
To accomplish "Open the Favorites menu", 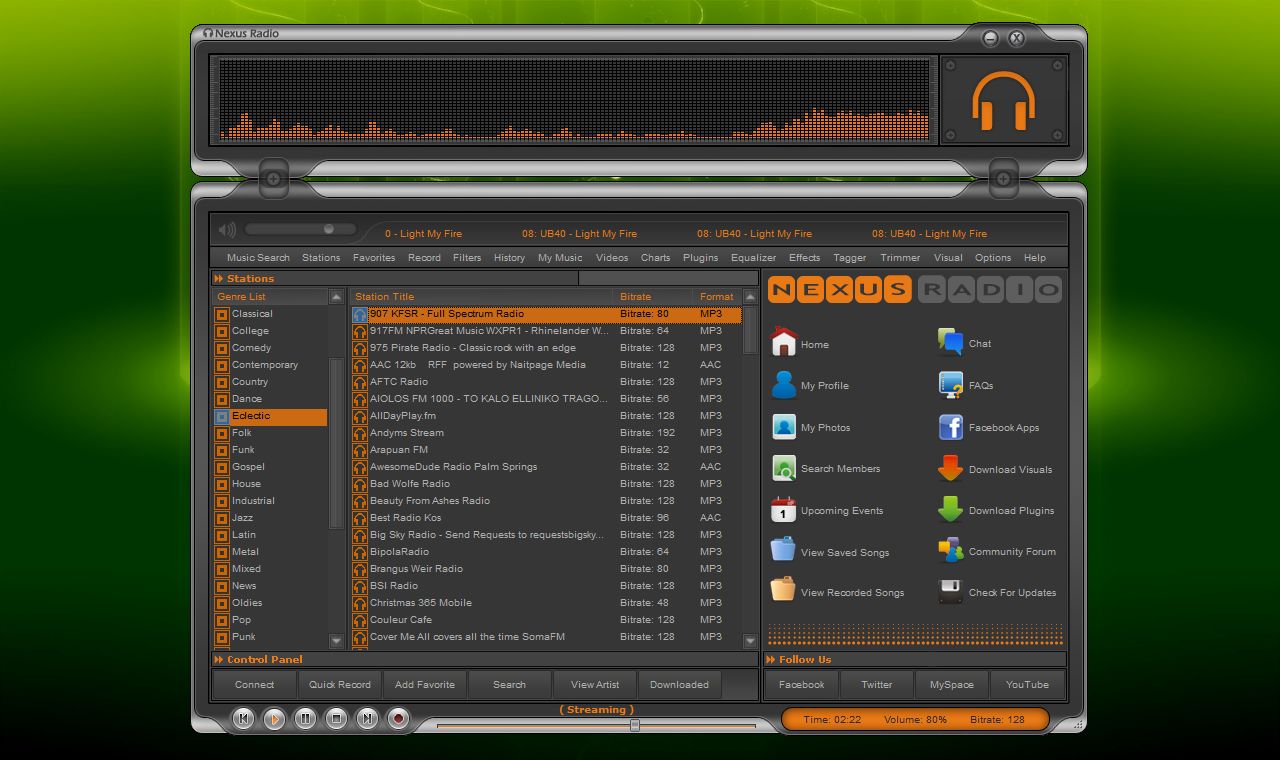I will (x=374, y=257).
